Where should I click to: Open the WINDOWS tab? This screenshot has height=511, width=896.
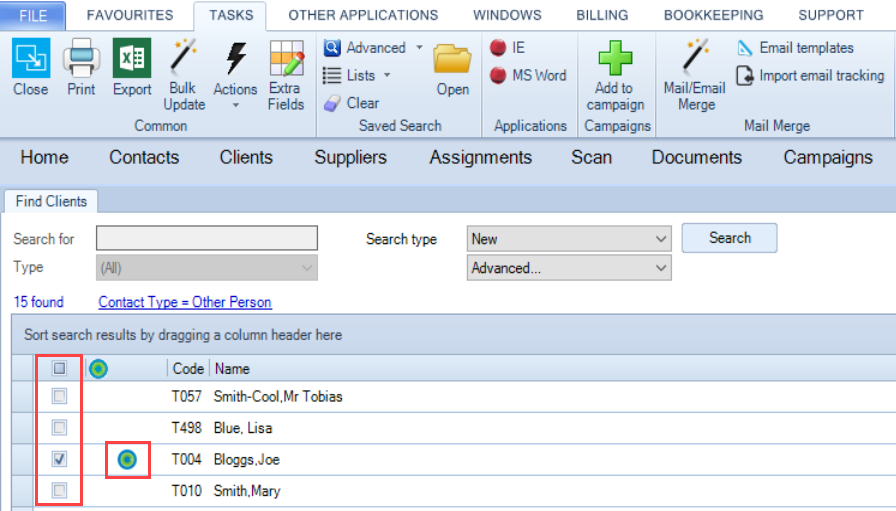point(507,15)
